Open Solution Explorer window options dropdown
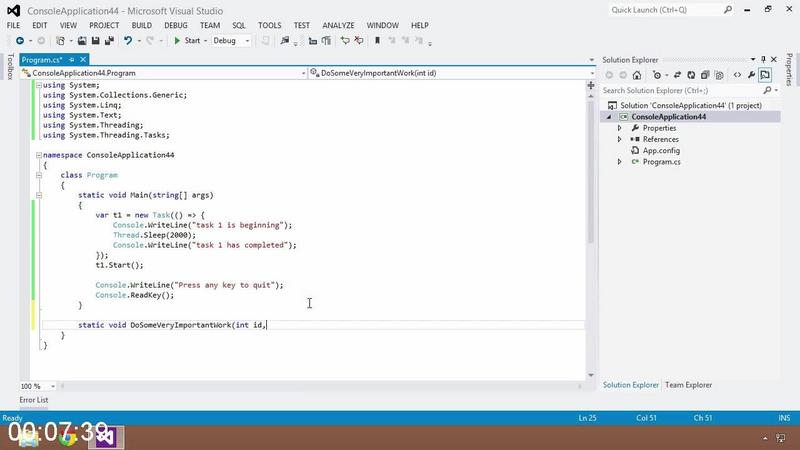 (753, 60)
